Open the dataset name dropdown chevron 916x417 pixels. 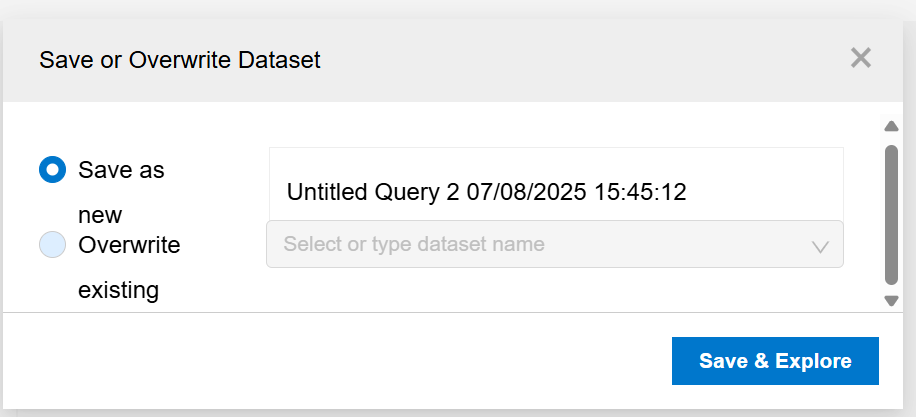820,246
